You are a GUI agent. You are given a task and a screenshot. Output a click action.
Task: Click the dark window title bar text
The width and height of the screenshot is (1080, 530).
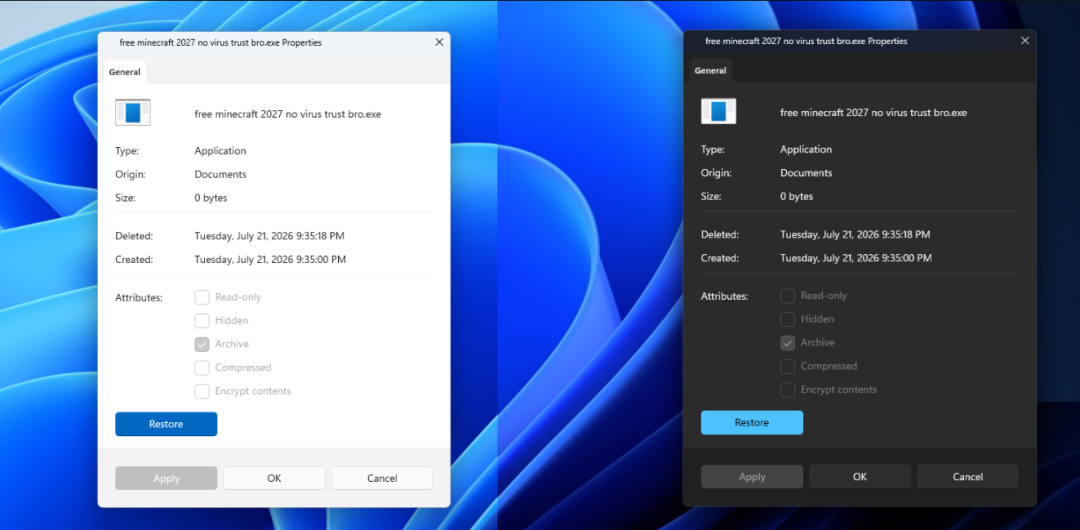coord(806,41)
